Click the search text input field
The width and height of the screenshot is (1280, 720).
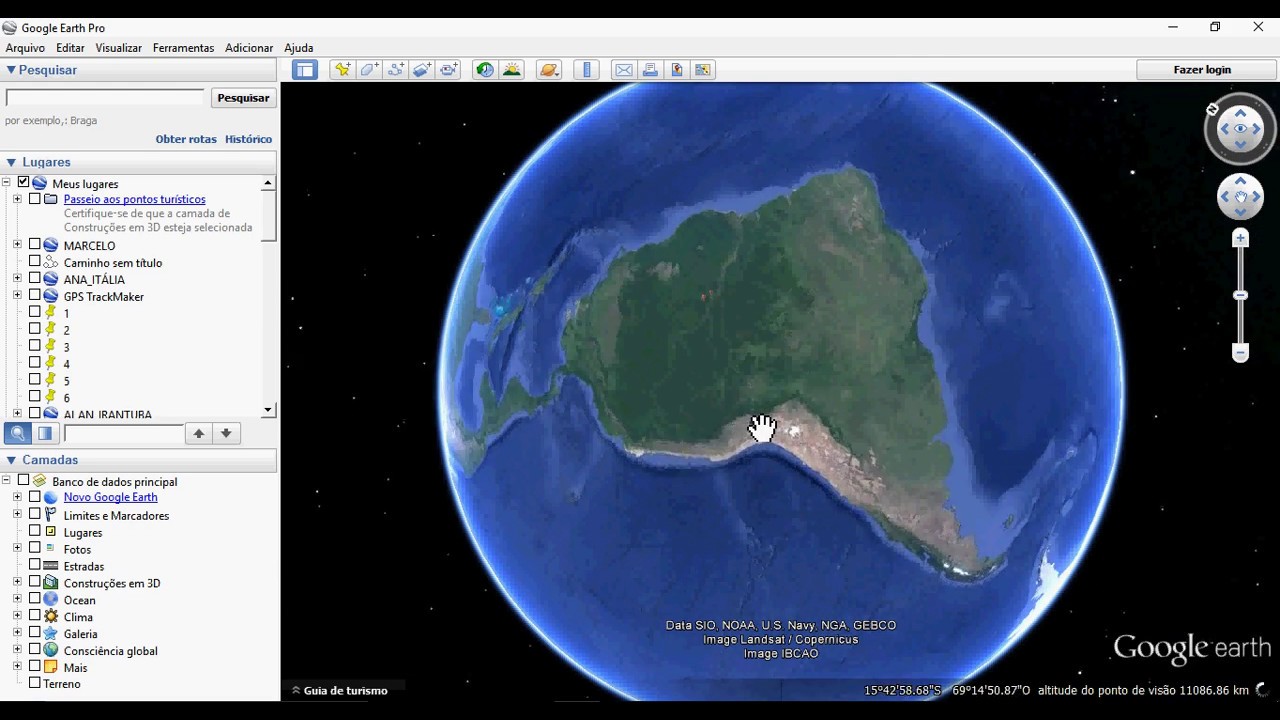(105, 98)
